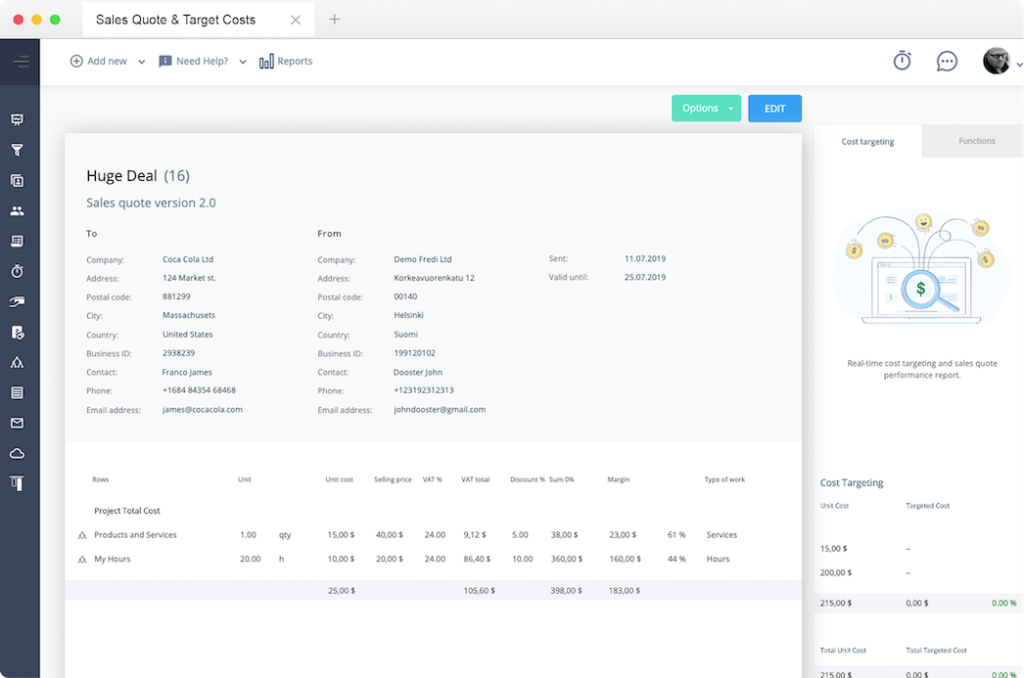Click the presentation board sidebar icon
Image resolution: width=1024 pixels, height=678 pixels.
[x=18, y=120]
